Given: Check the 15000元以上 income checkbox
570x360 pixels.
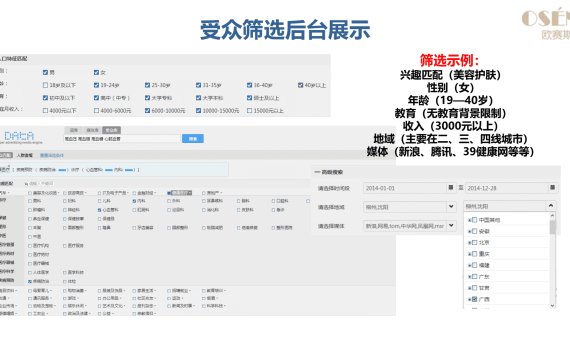Looking at the screenshot, I should pos(249,111).
